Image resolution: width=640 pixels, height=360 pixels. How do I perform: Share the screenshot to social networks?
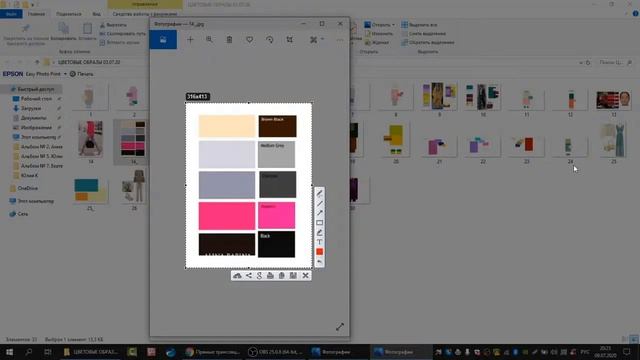[249, 276]
